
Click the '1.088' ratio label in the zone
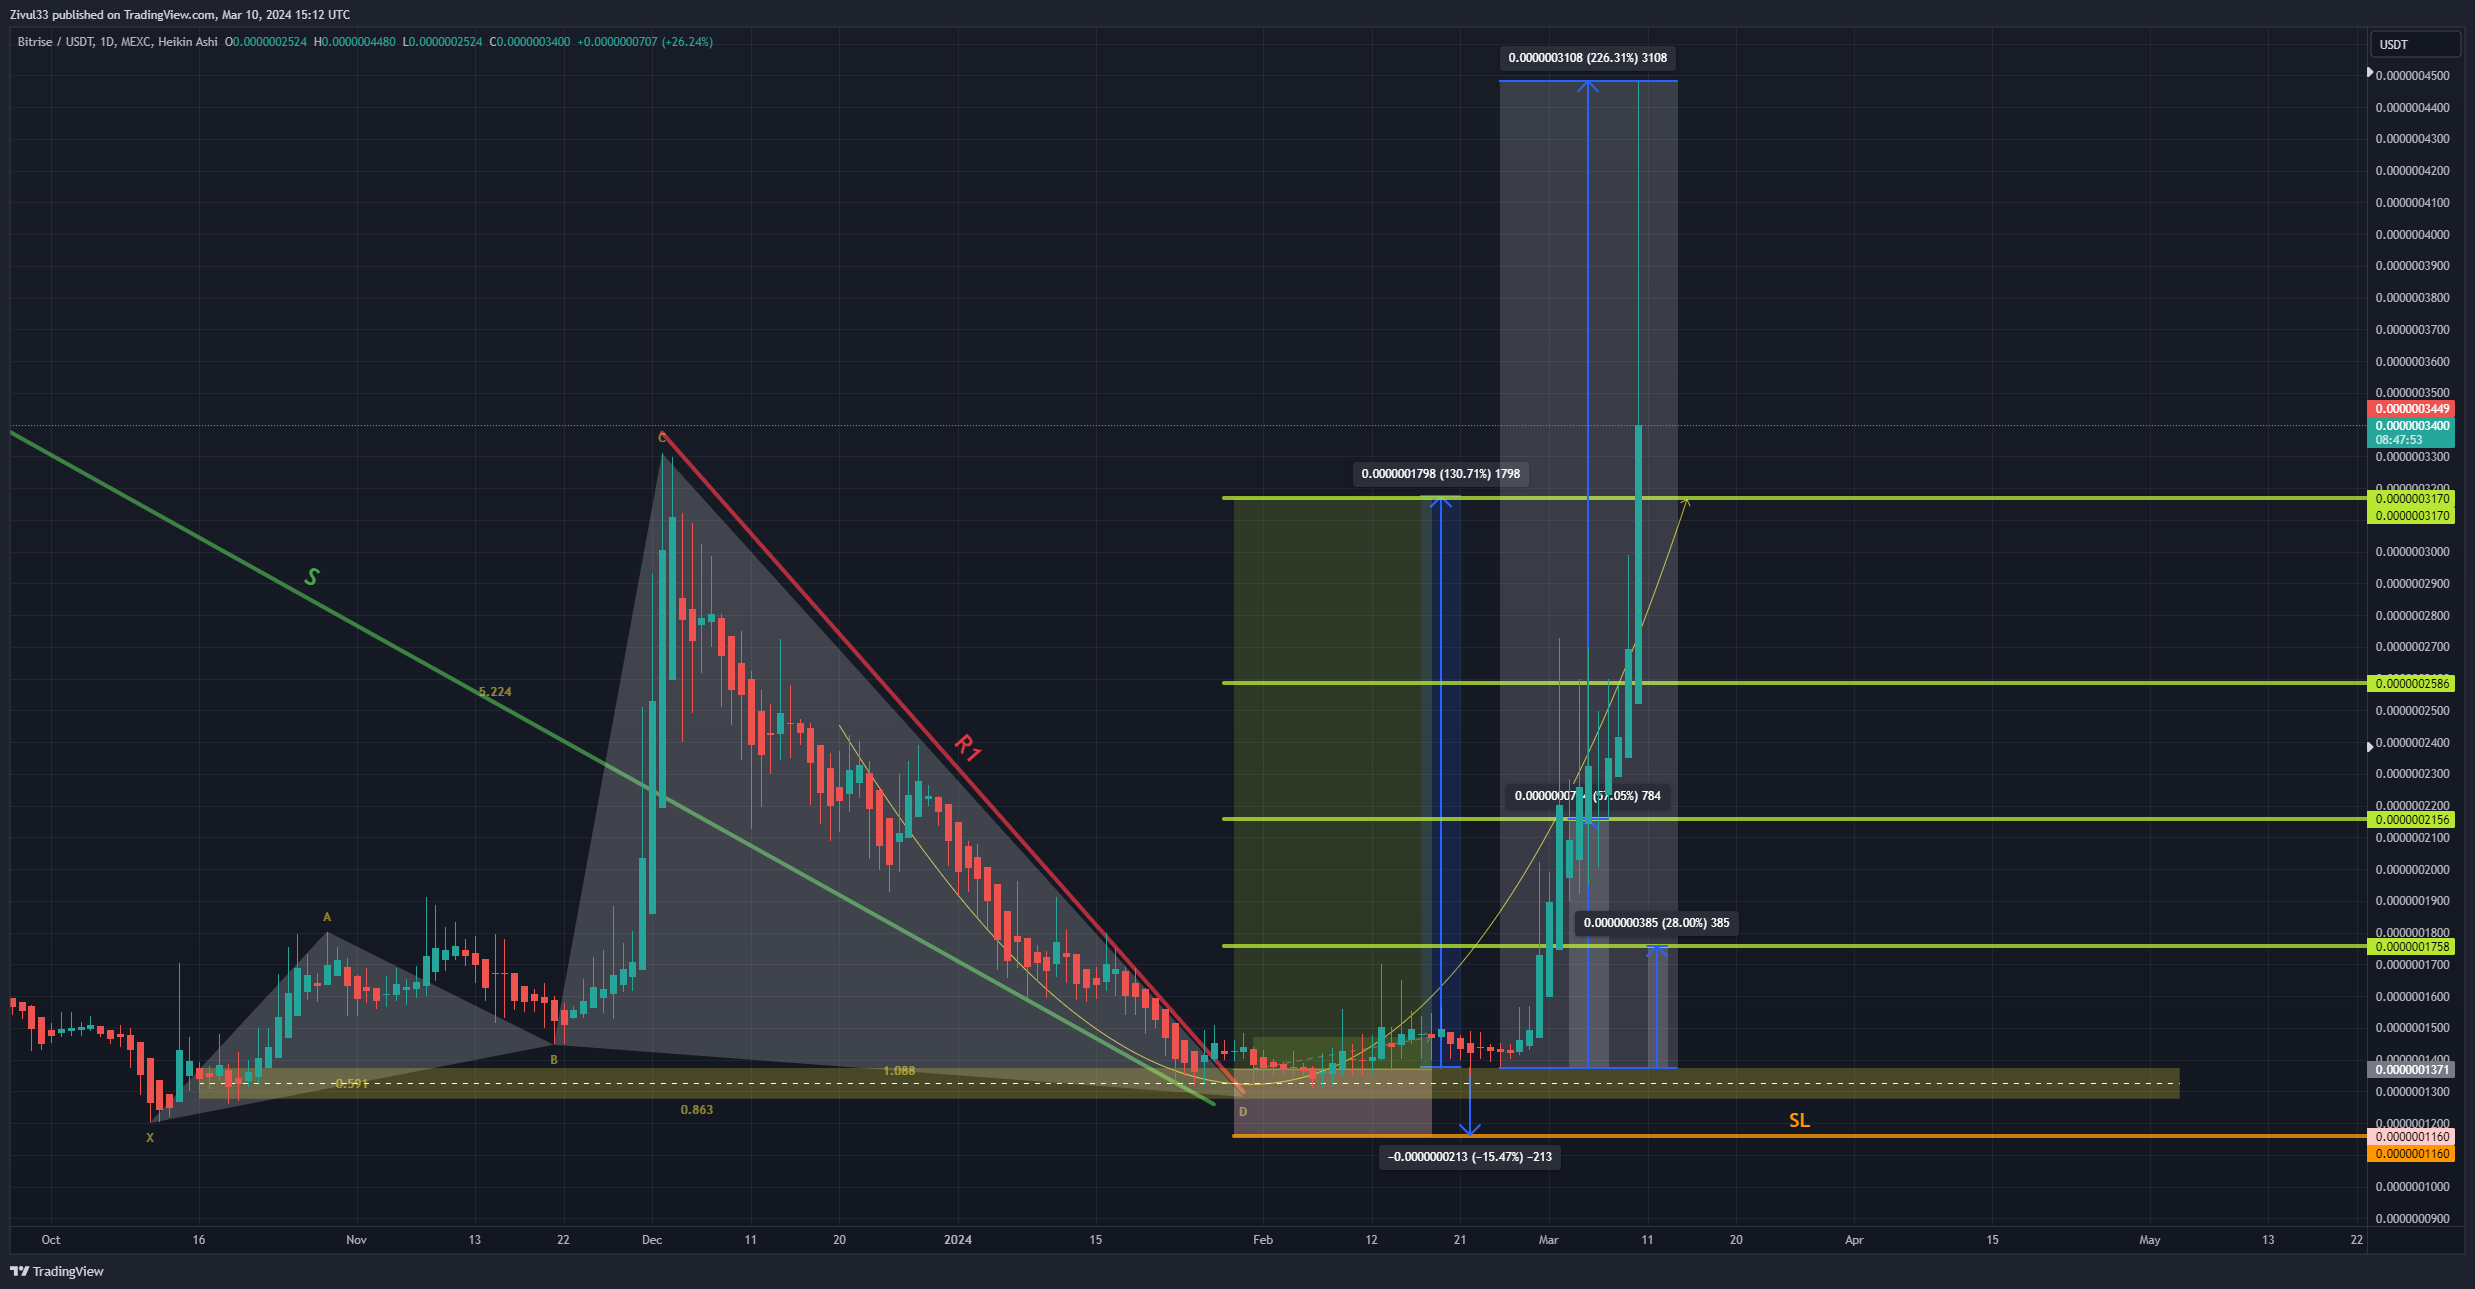coord(899,1071)
